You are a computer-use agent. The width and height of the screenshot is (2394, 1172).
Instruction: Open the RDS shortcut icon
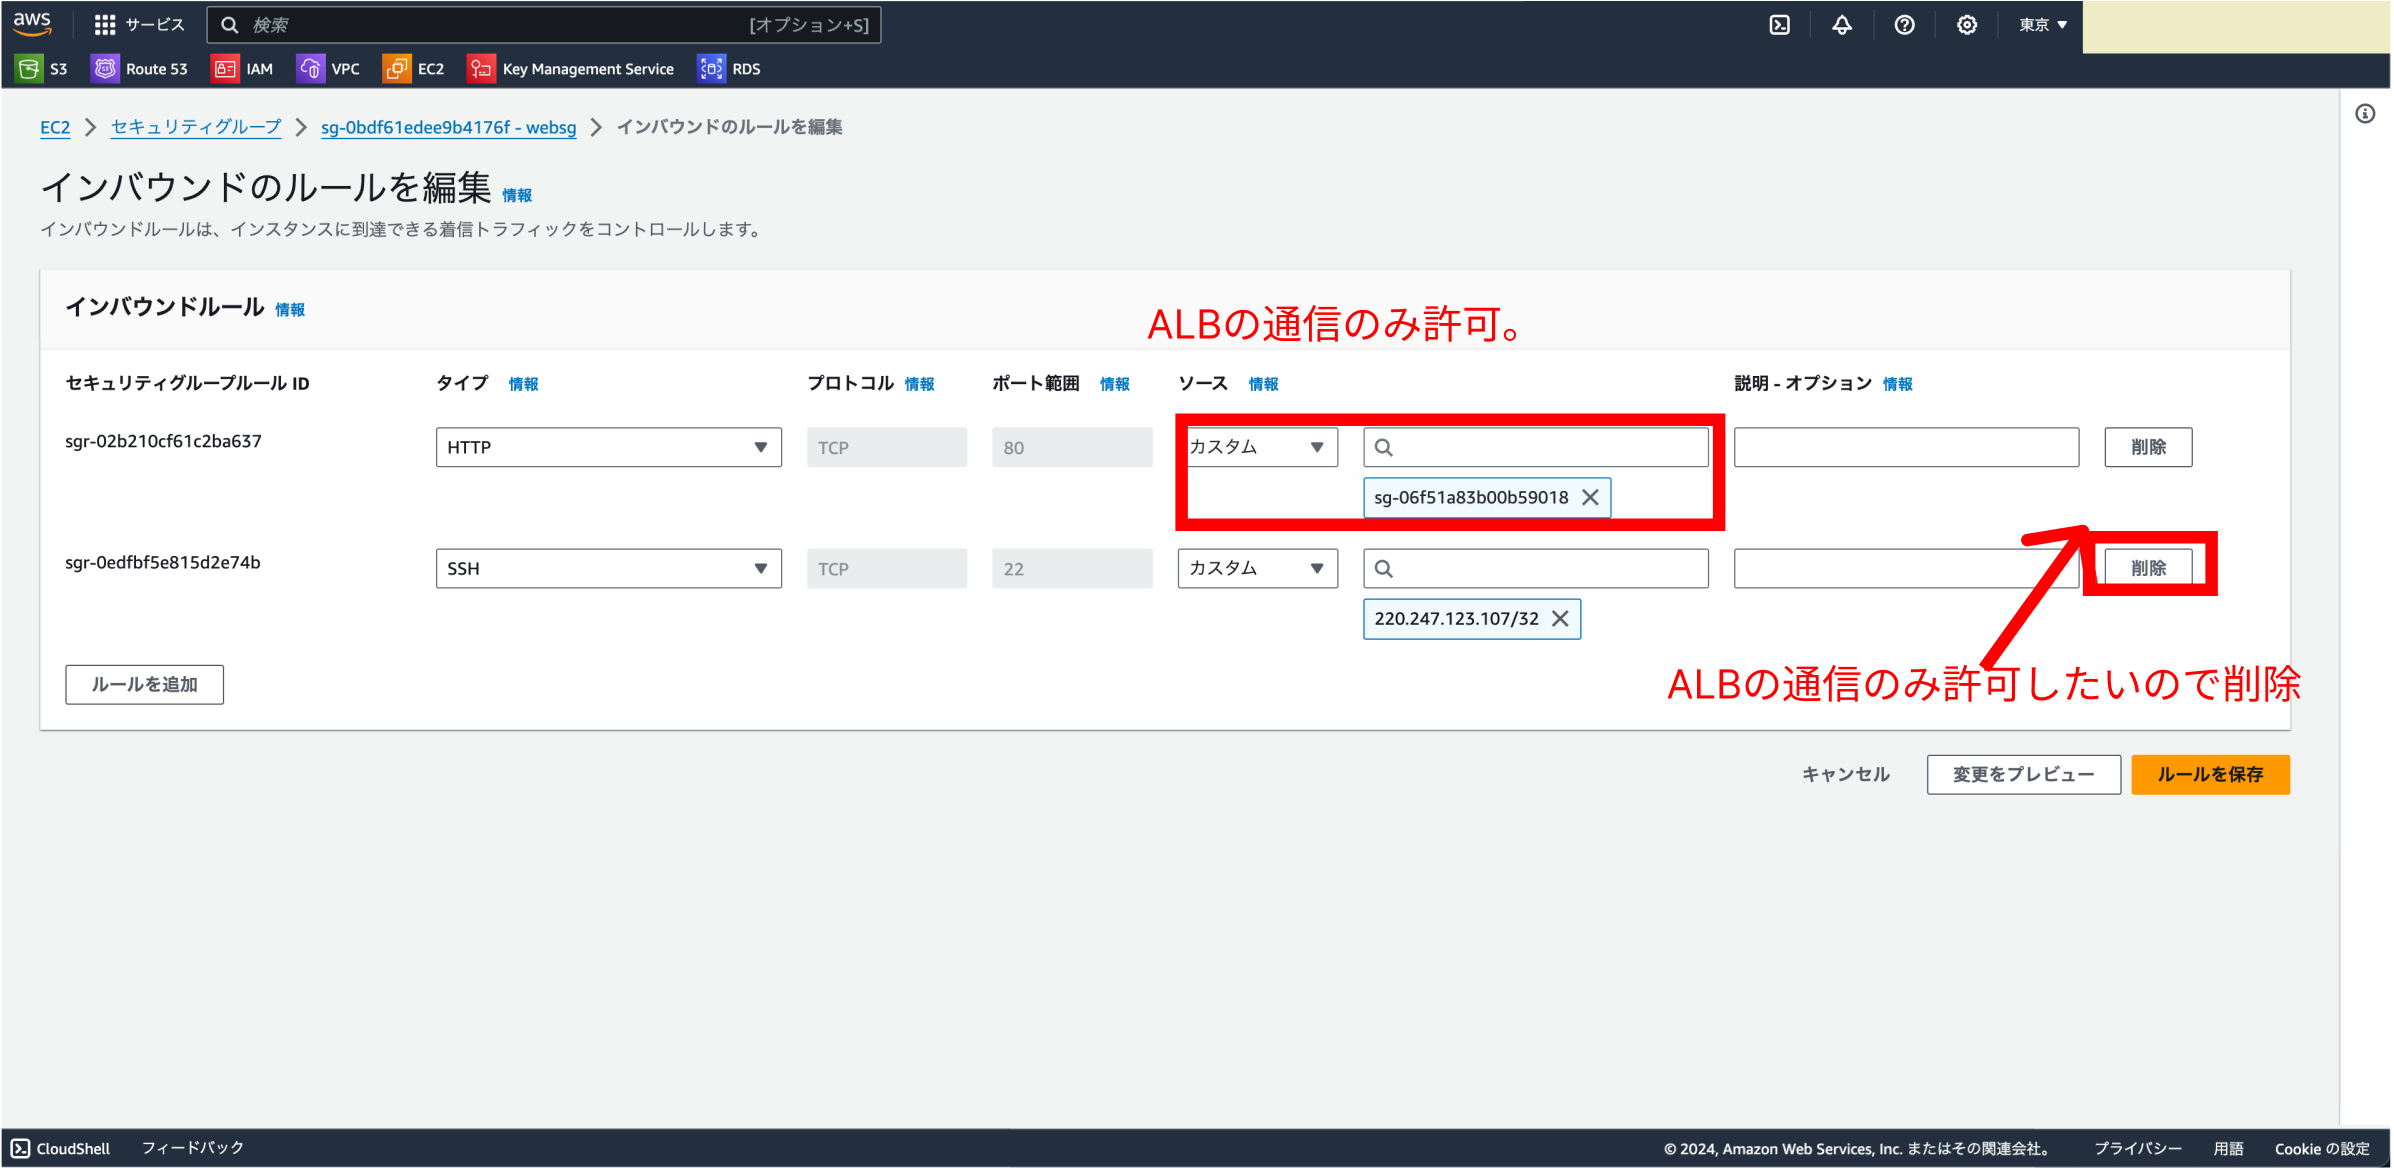[x=711, y=69]
